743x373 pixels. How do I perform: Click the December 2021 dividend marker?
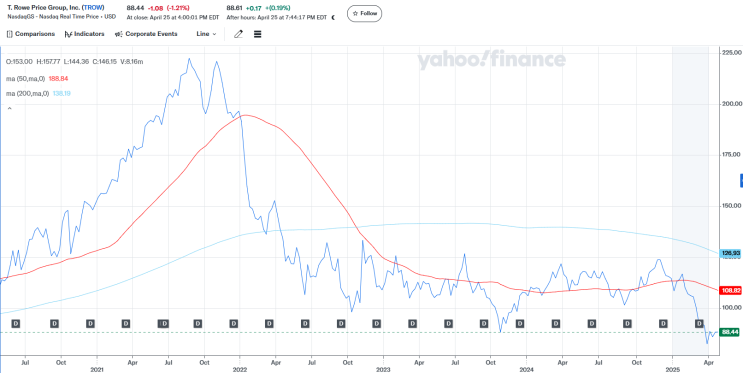(x=234, y=323)
